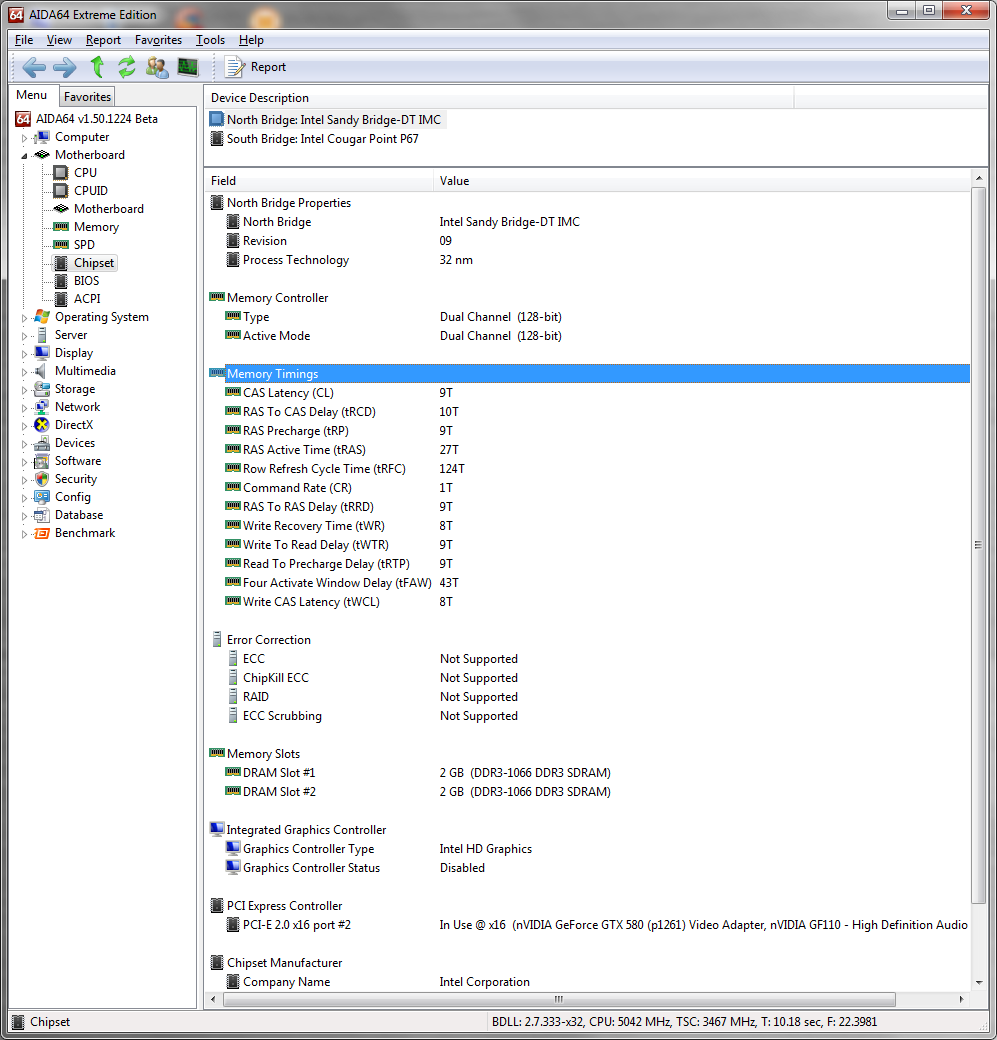This screenshot has width=997, height=1040.
Task: Click the vertical scrollbar down arrow
Action: click(979, 983)
